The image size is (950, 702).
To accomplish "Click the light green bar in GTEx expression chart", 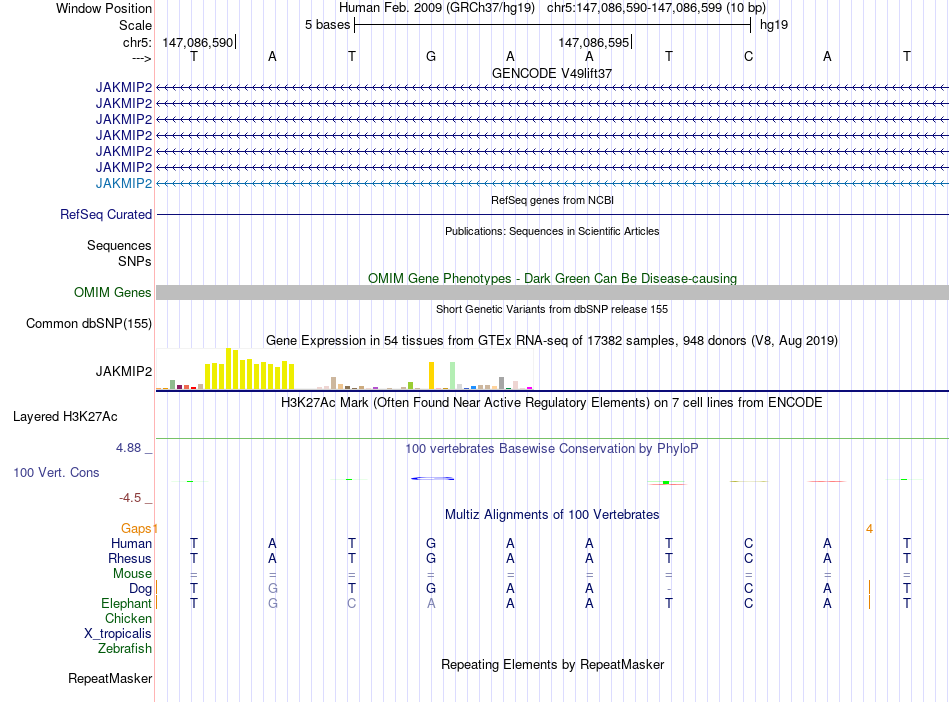I will click(453, 376).
